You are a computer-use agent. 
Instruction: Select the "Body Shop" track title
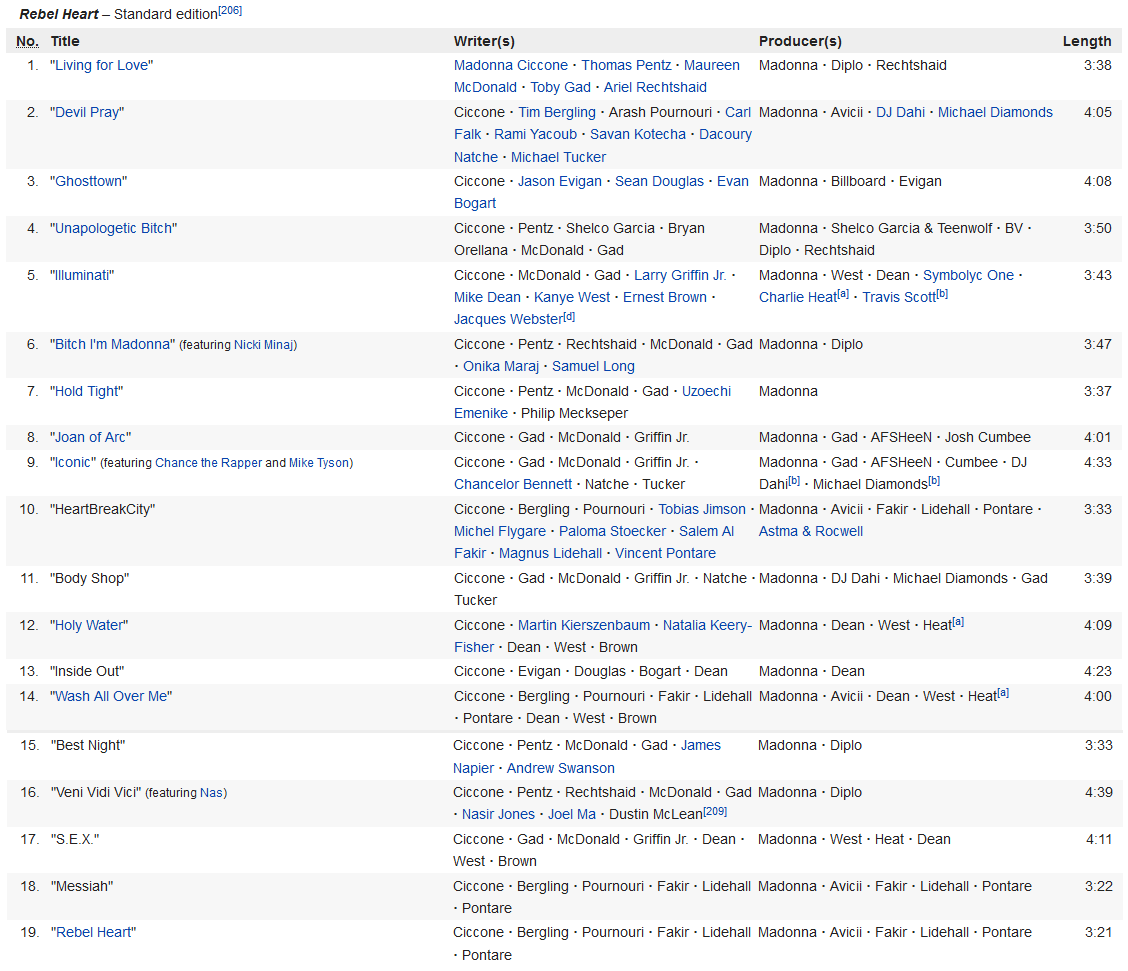[x=89, y=578]
